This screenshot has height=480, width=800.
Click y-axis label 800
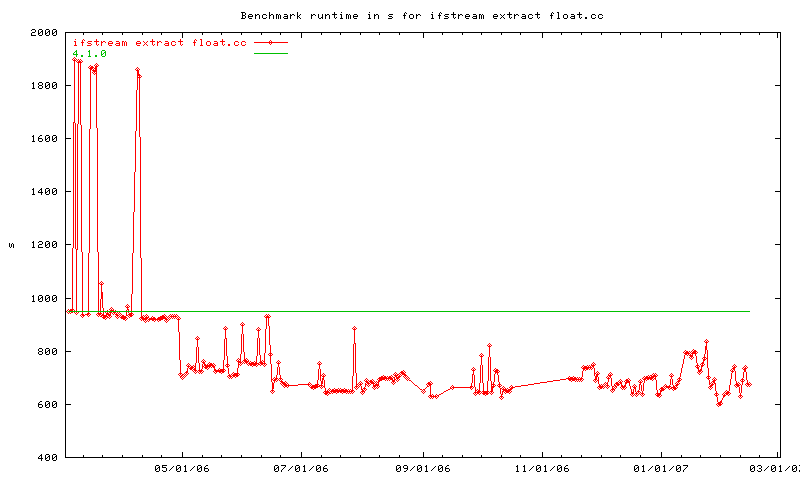pyautogui.click(x=48, y=351)
